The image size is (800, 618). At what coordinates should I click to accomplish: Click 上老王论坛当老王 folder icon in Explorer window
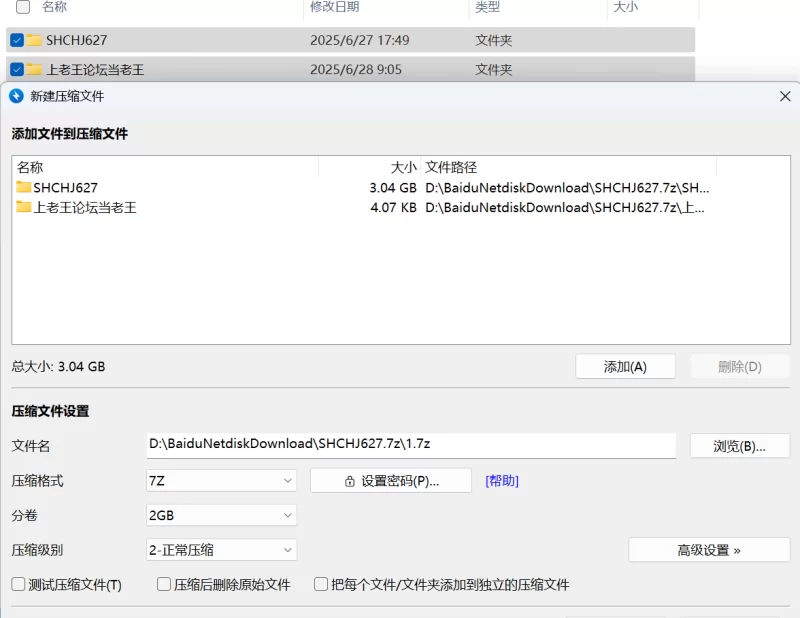point(34,69)
